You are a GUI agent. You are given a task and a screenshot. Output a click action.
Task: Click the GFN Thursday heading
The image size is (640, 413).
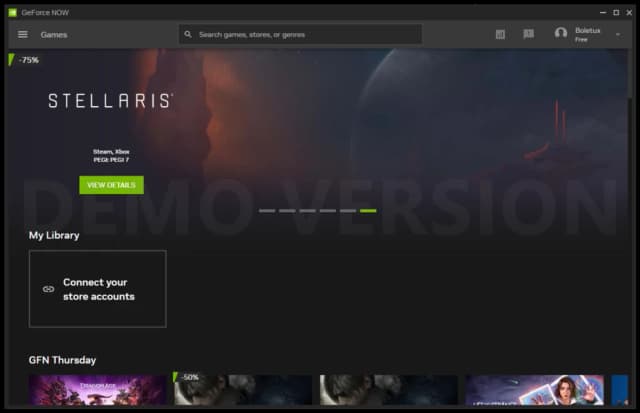click(x=62, y=360)
